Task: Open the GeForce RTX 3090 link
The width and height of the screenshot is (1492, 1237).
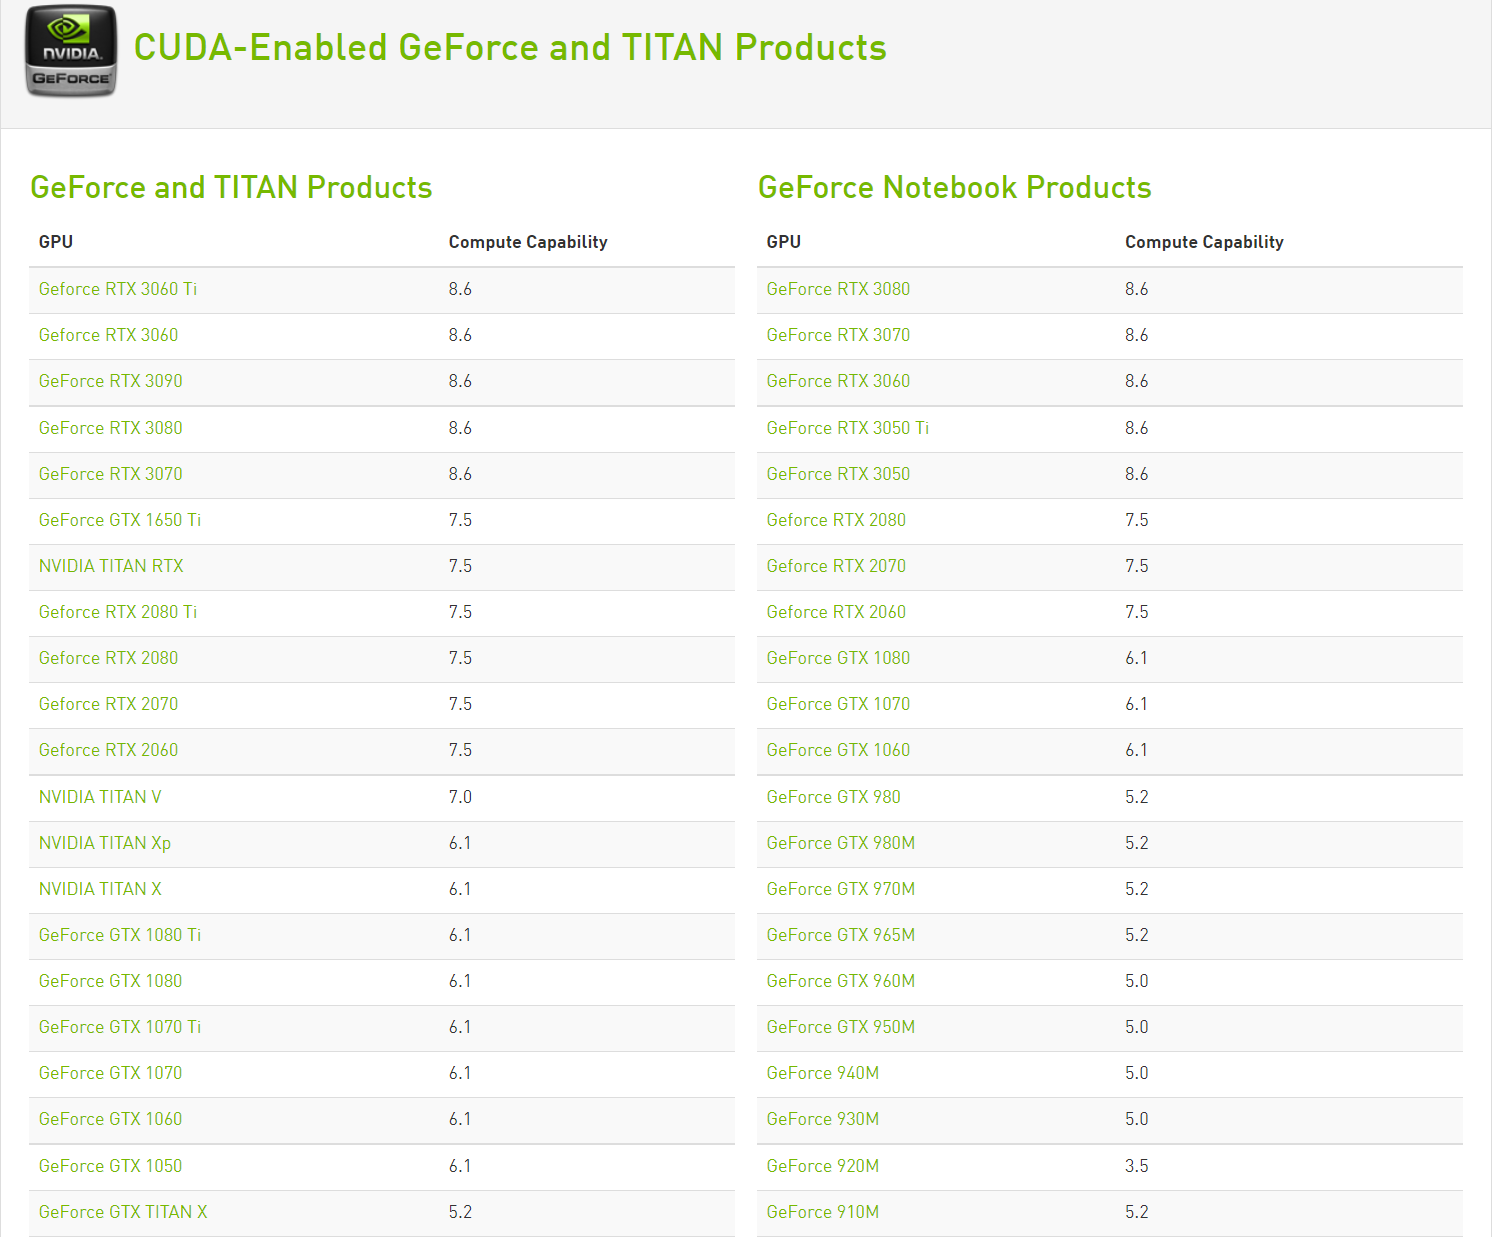Action: pos(111,381)
